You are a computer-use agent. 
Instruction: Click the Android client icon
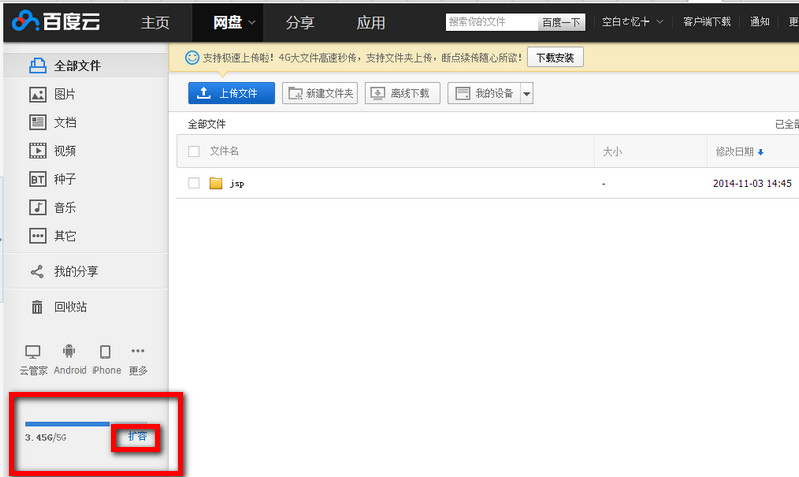(69, 352)
